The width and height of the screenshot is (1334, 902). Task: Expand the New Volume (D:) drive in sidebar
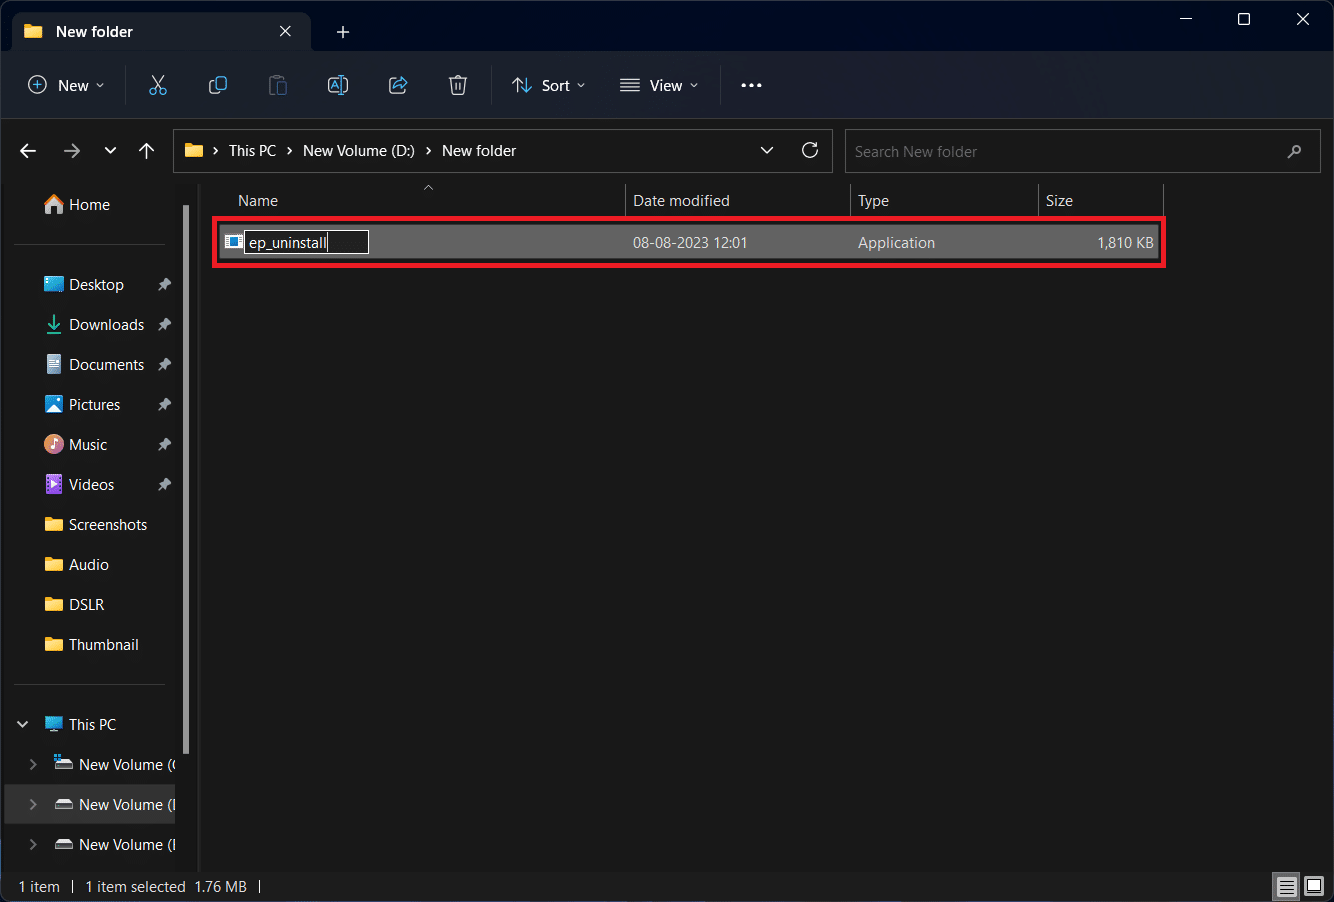[x=33, y=804]
